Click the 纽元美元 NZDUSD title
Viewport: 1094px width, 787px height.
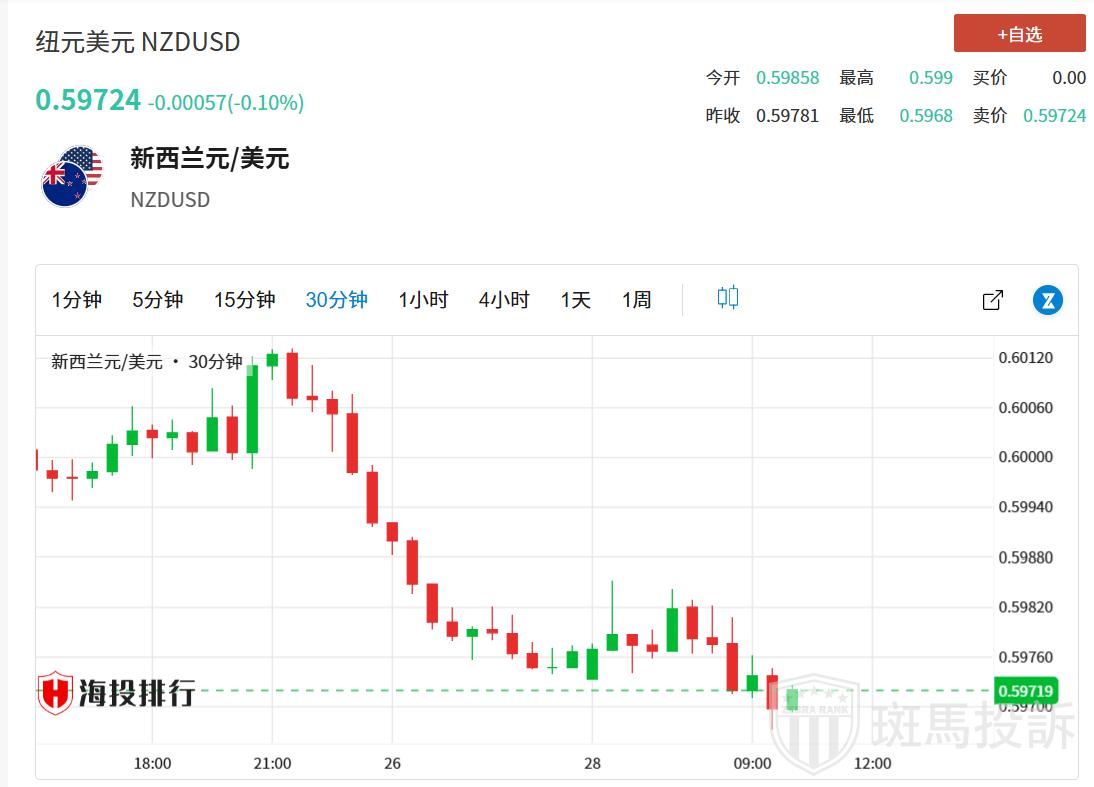(138, 42)
